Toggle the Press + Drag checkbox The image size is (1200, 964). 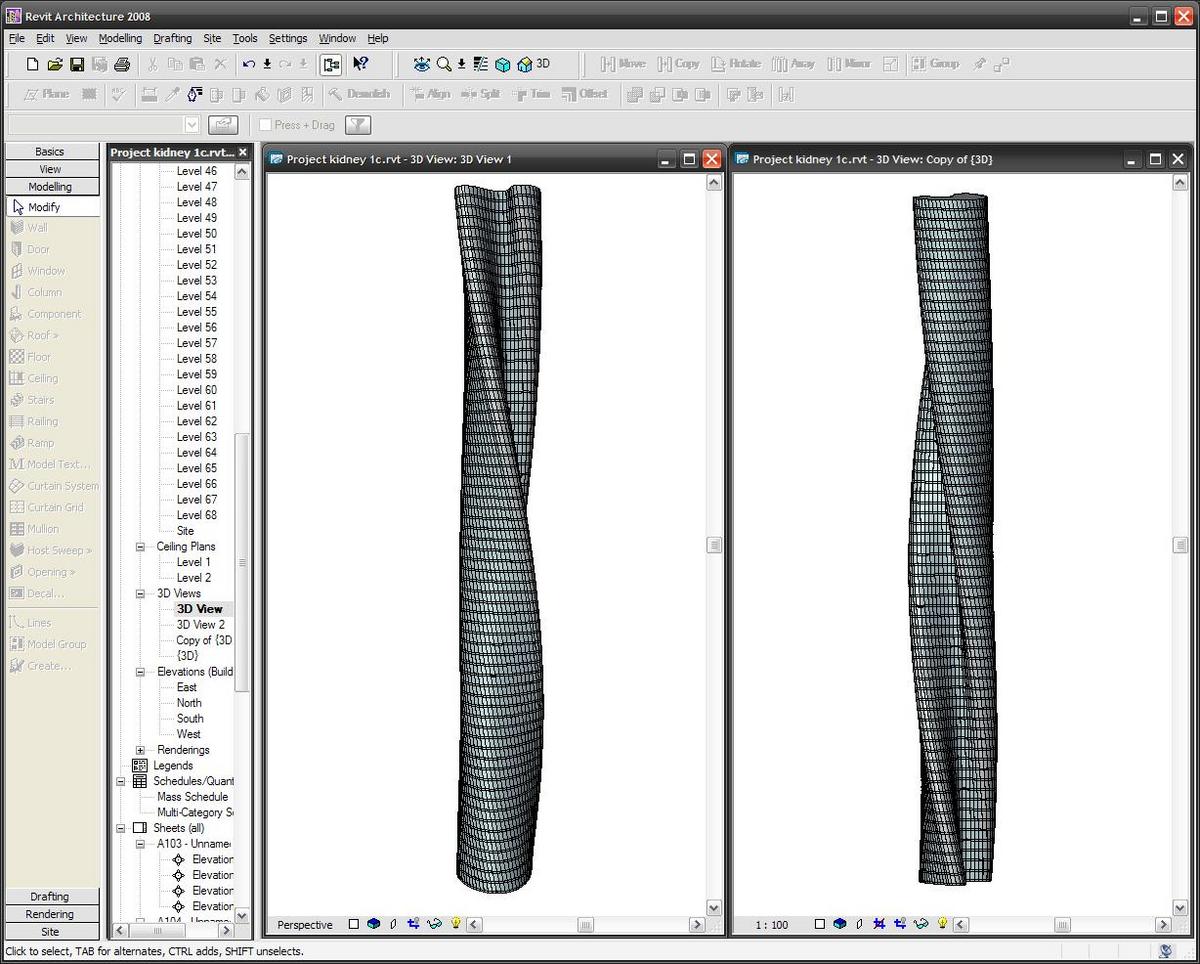click(265, 125)
